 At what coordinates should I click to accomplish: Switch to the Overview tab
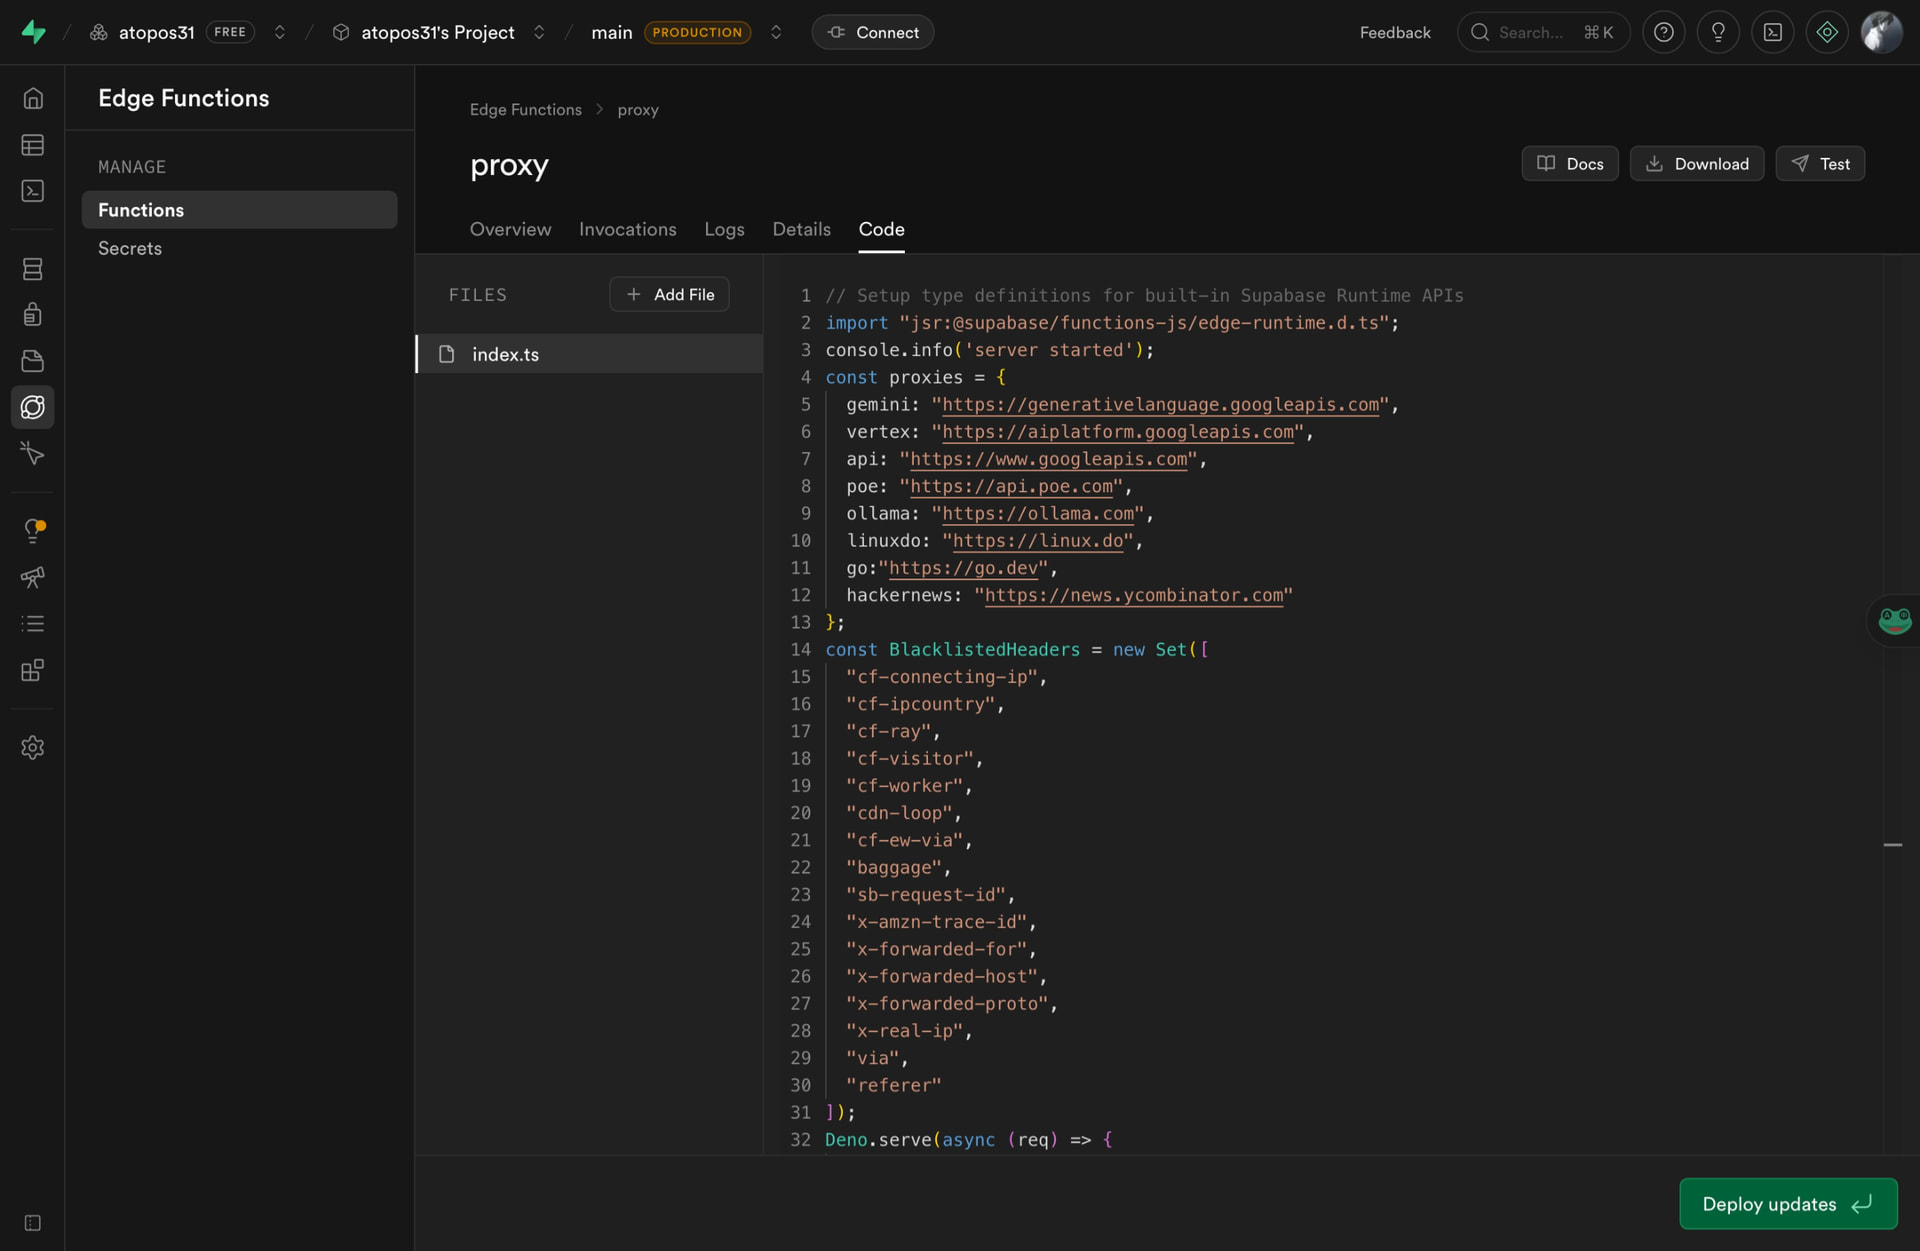(510, 229)
